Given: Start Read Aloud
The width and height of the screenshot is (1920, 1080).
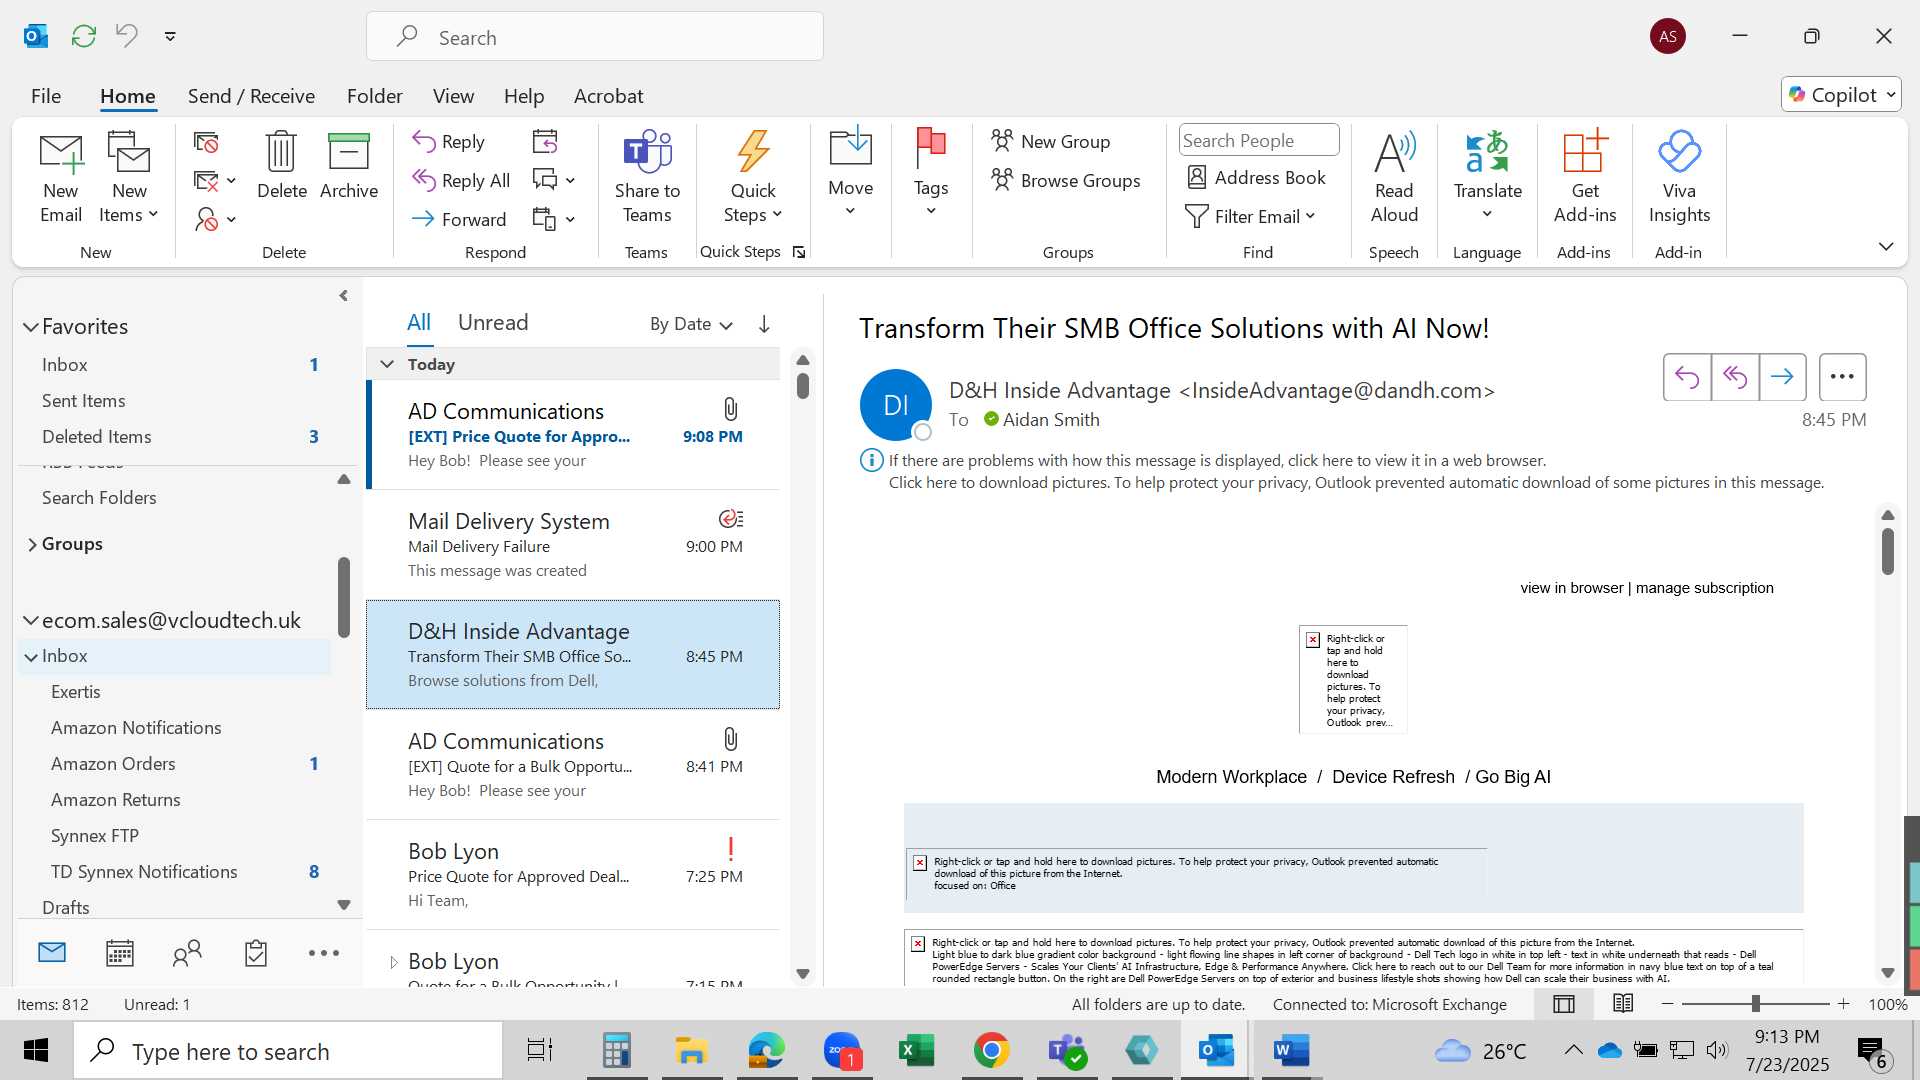Looking at the screenshot, I should tap(1394, 178).
